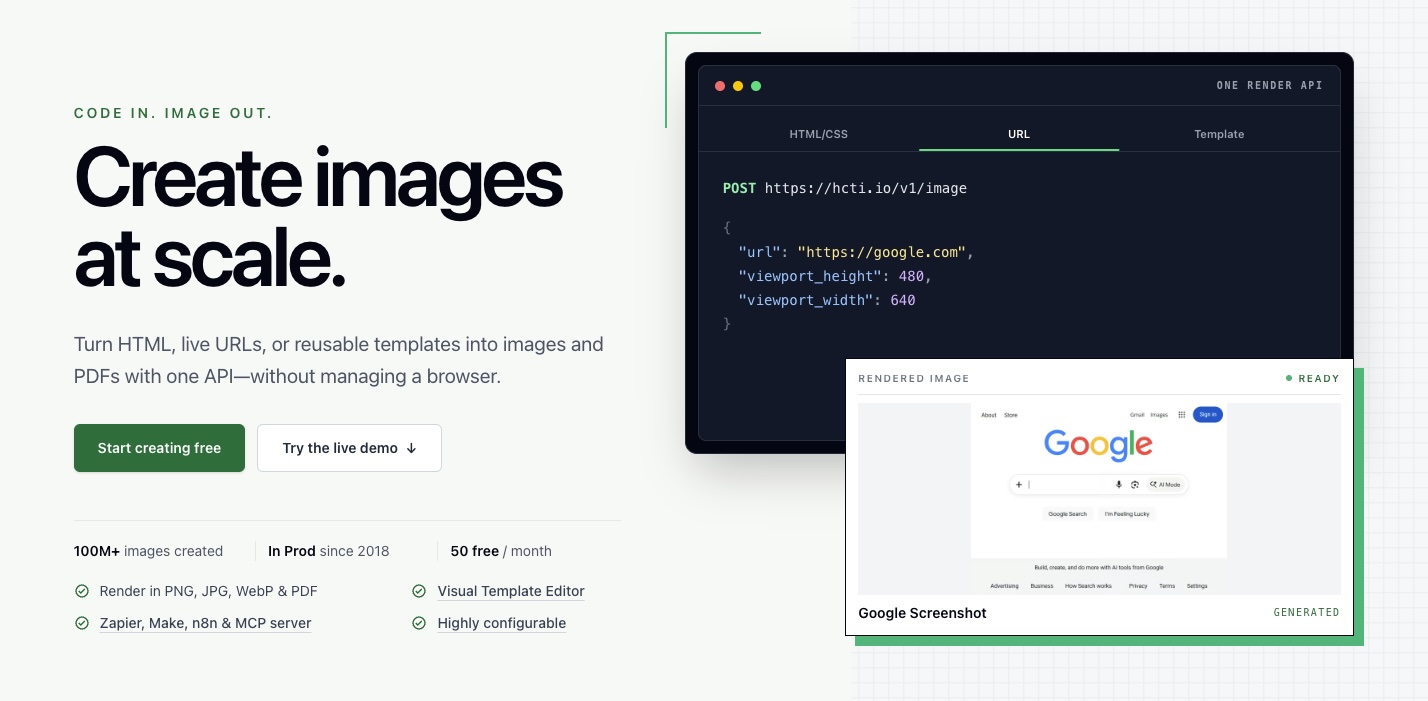Viewport: 1428px width, 701px height.
Task: Click check icon beside Visual Template Editor
Action: (x=419, y=591)
